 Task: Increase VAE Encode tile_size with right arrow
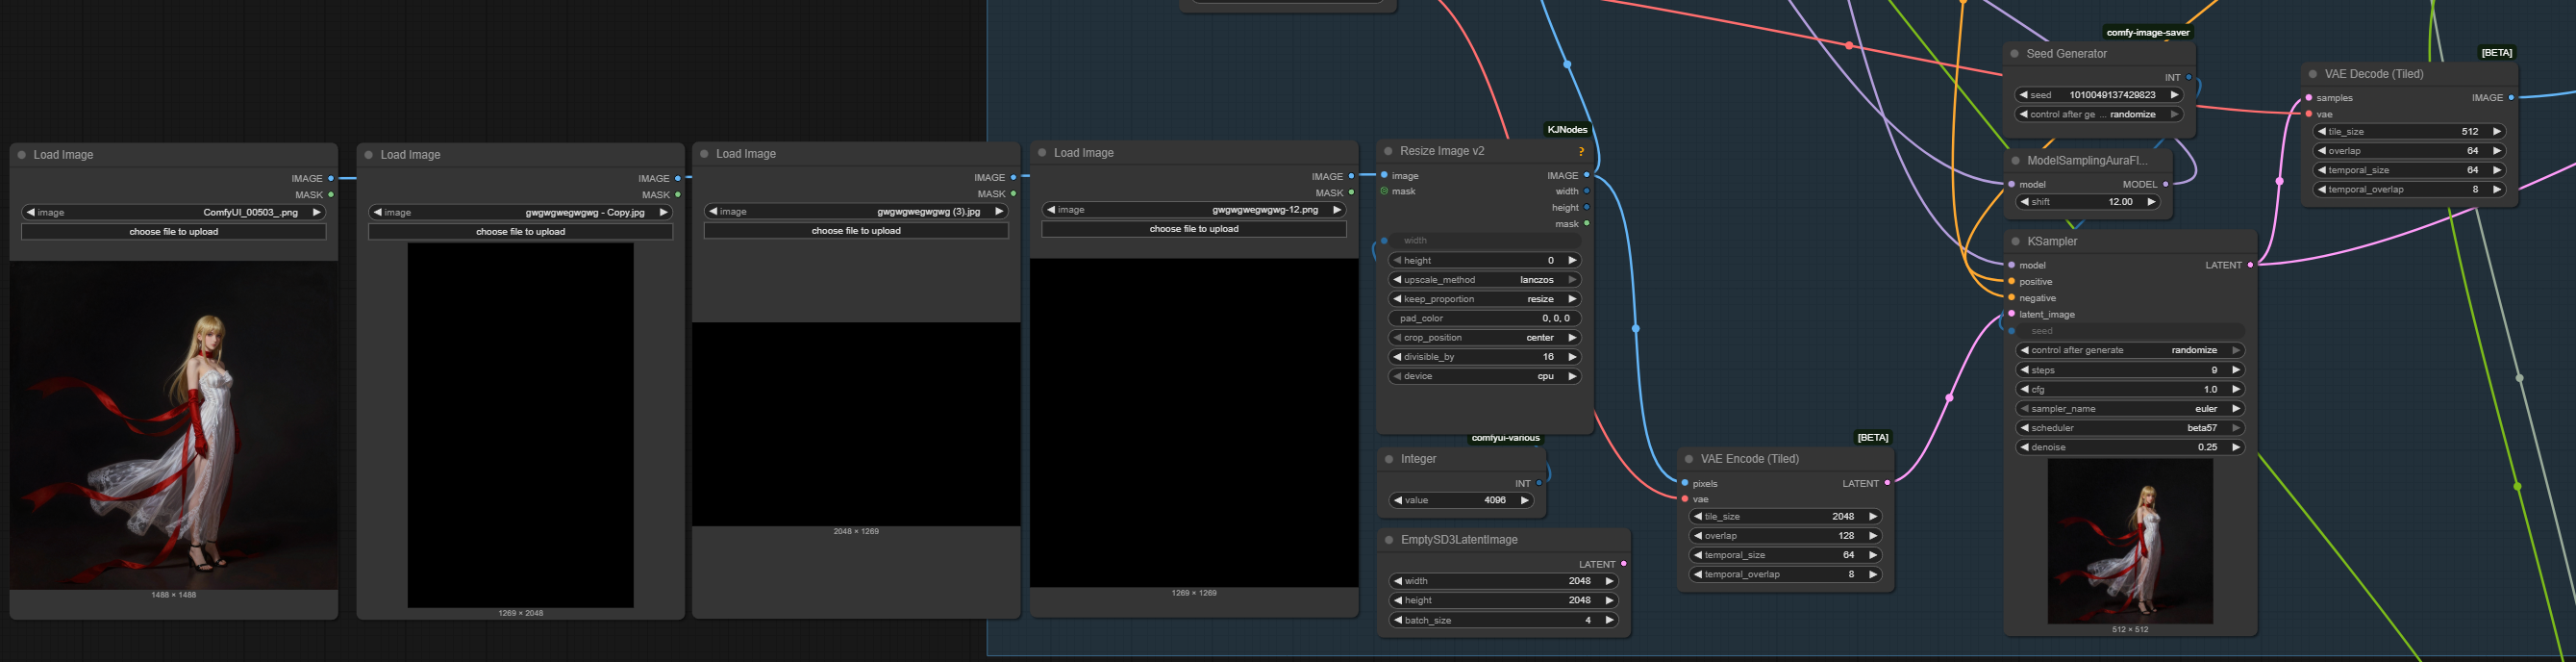[x=1873, y=516]
